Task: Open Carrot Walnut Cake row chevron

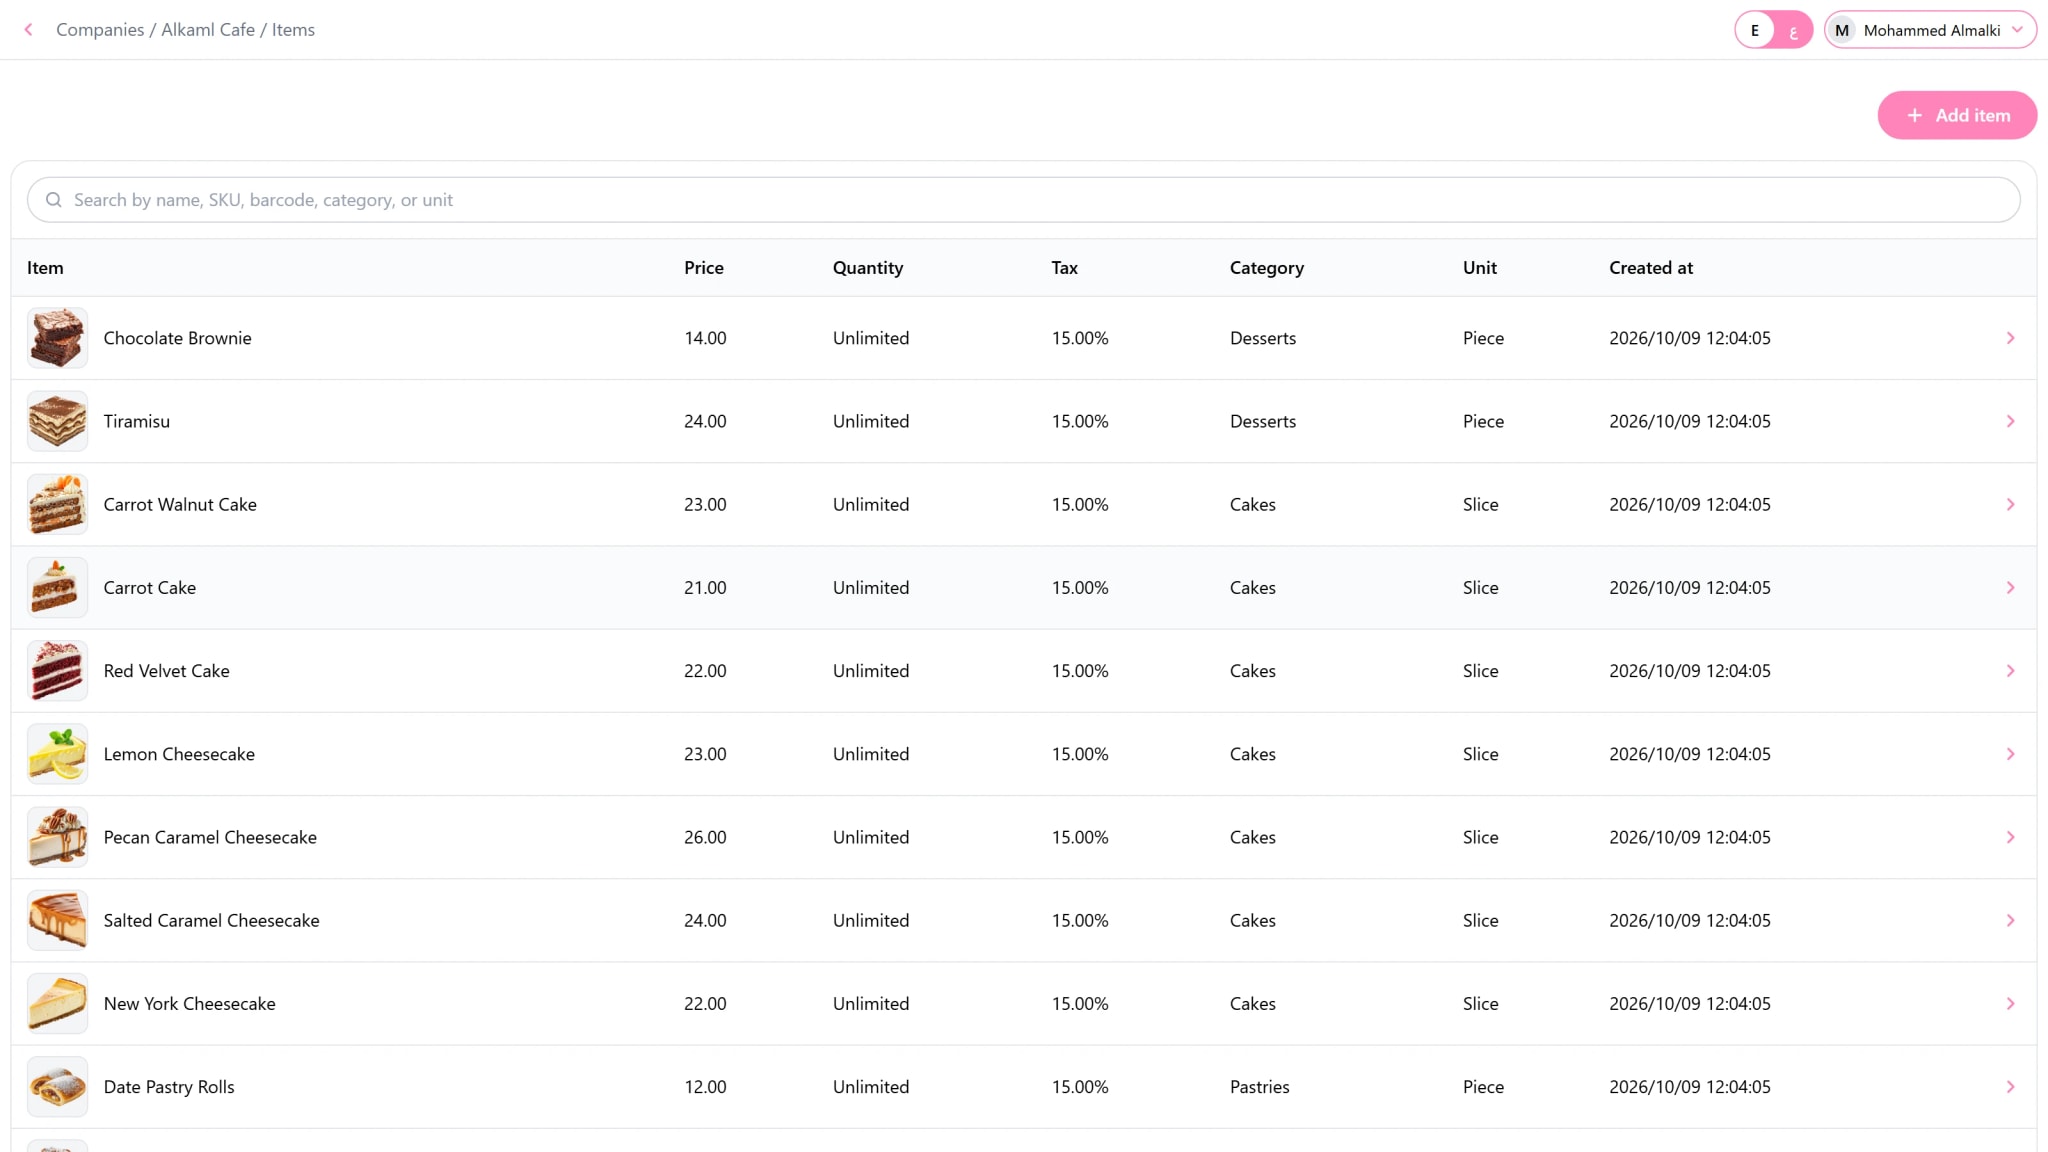Action: click(x=2010, y=504)
